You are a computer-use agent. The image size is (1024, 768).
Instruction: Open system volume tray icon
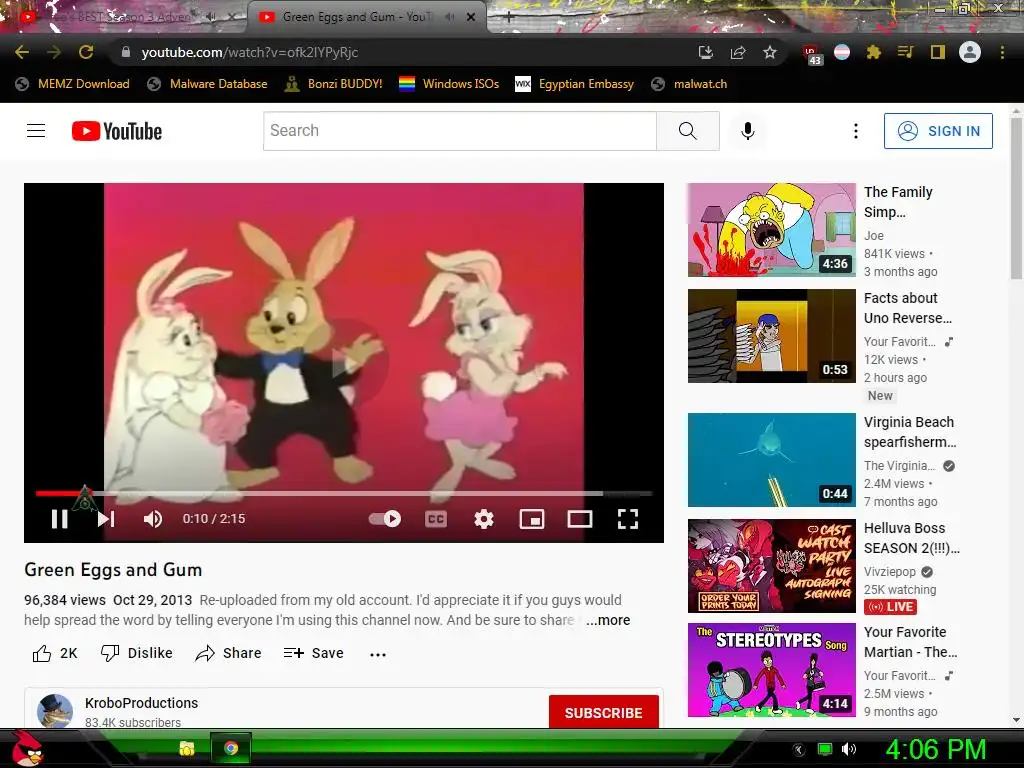click(x=848, y=749)
